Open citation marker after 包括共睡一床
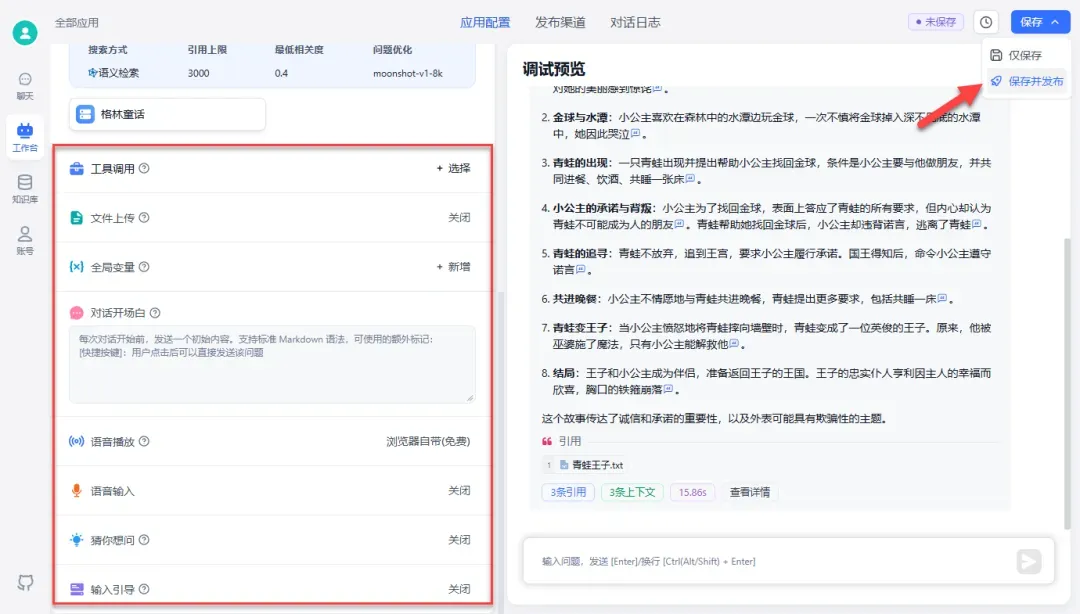1080x614 pixels. click(942, 298)
